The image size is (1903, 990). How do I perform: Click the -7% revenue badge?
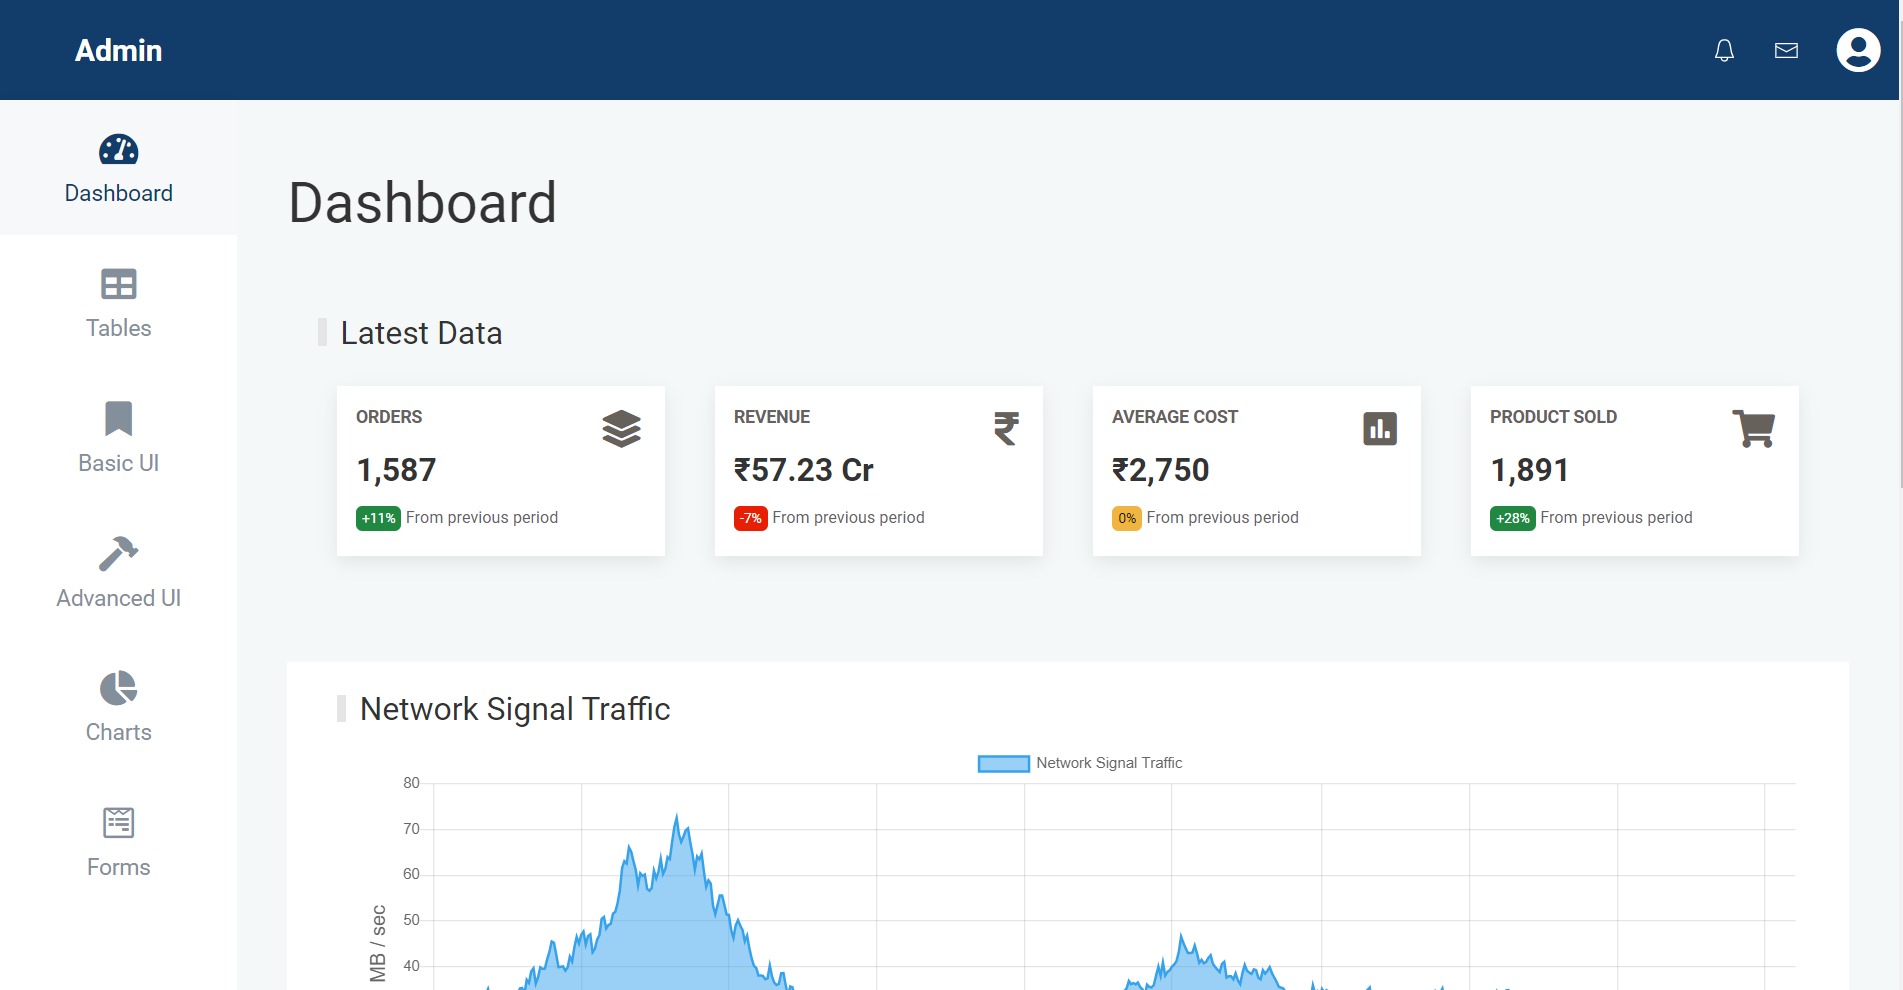point(750,518)
